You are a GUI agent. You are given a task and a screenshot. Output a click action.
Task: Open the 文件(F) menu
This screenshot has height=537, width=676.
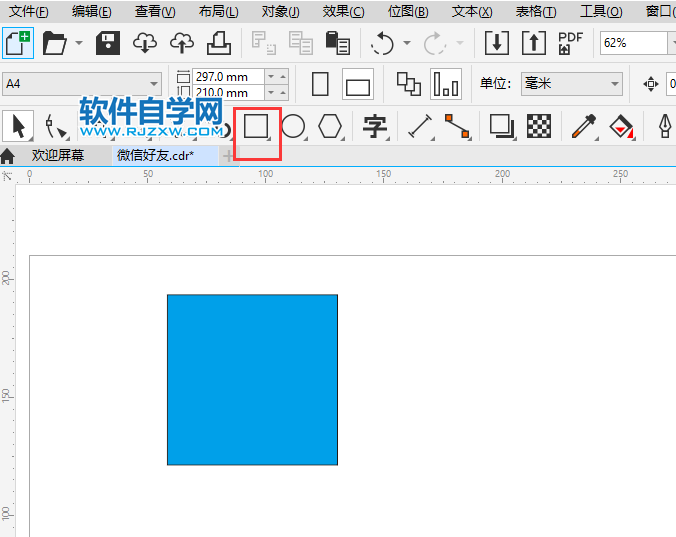point(28,11)
